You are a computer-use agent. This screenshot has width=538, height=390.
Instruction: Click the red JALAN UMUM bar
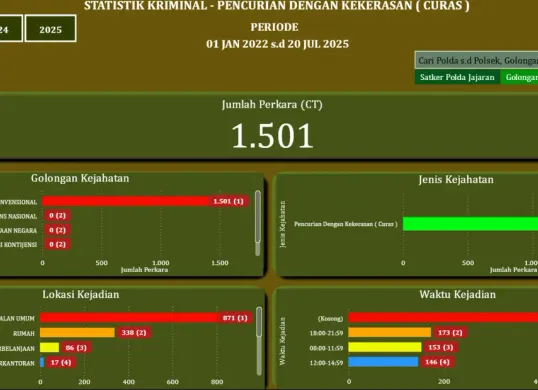click(129, 318)
